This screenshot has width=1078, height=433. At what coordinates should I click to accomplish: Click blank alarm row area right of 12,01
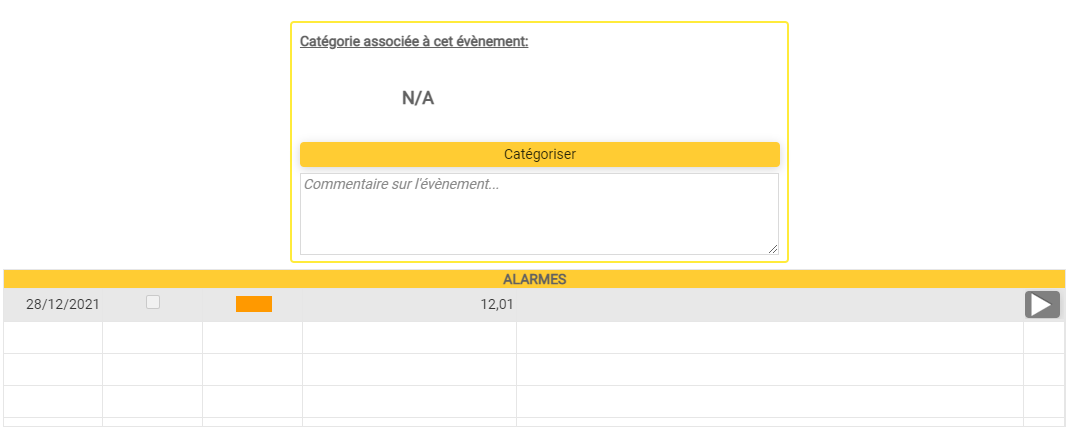pyautogui.click(x=770, y=304)
